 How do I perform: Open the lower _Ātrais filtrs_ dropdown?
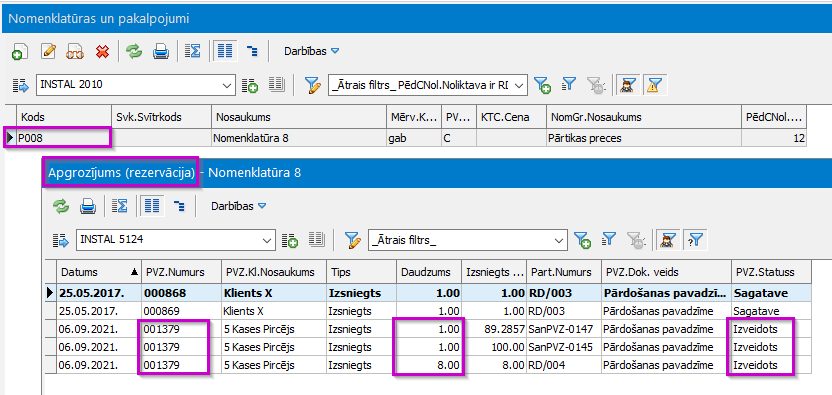tap(559, 241)
